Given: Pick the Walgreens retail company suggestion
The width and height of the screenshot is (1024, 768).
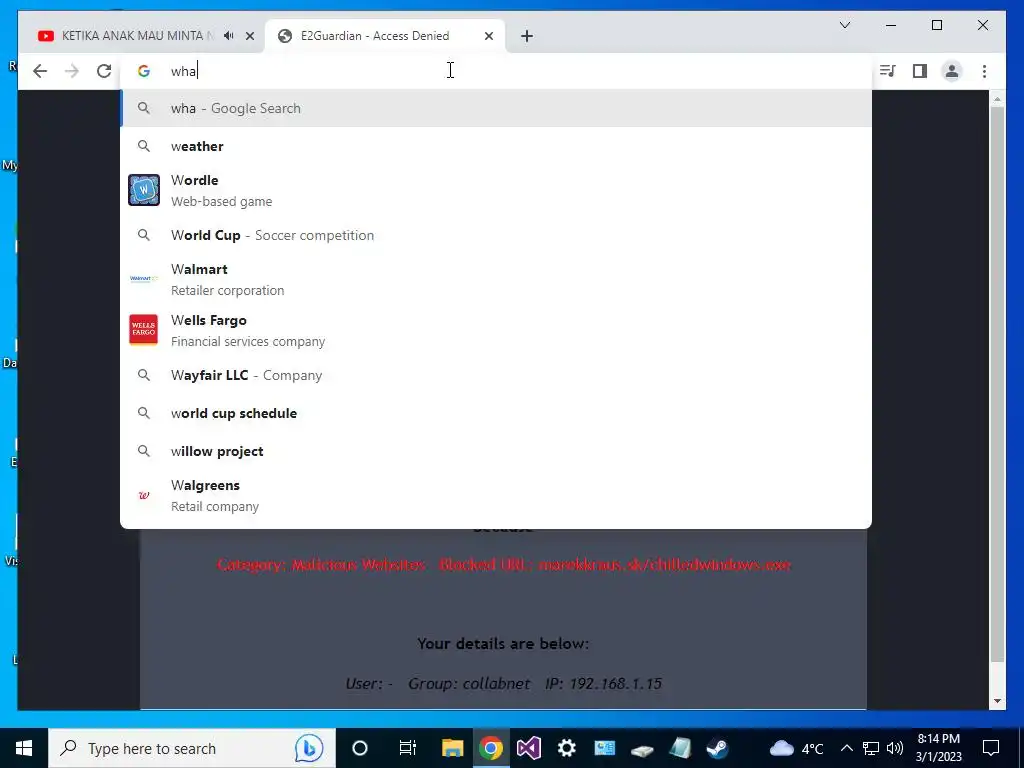Looking at the screenshot, I should tap(496, 496).
